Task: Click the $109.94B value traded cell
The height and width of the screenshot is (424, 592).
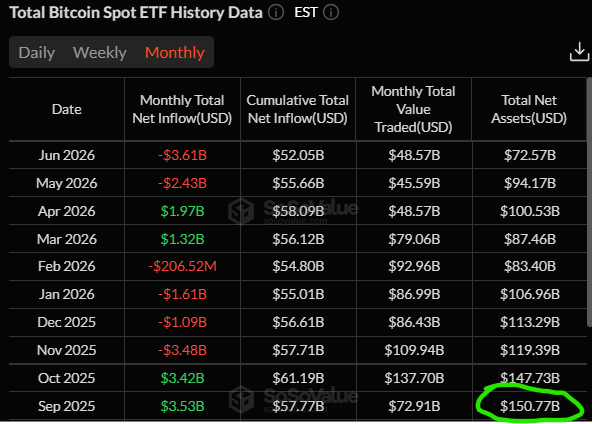Action: tap(414, 350)
